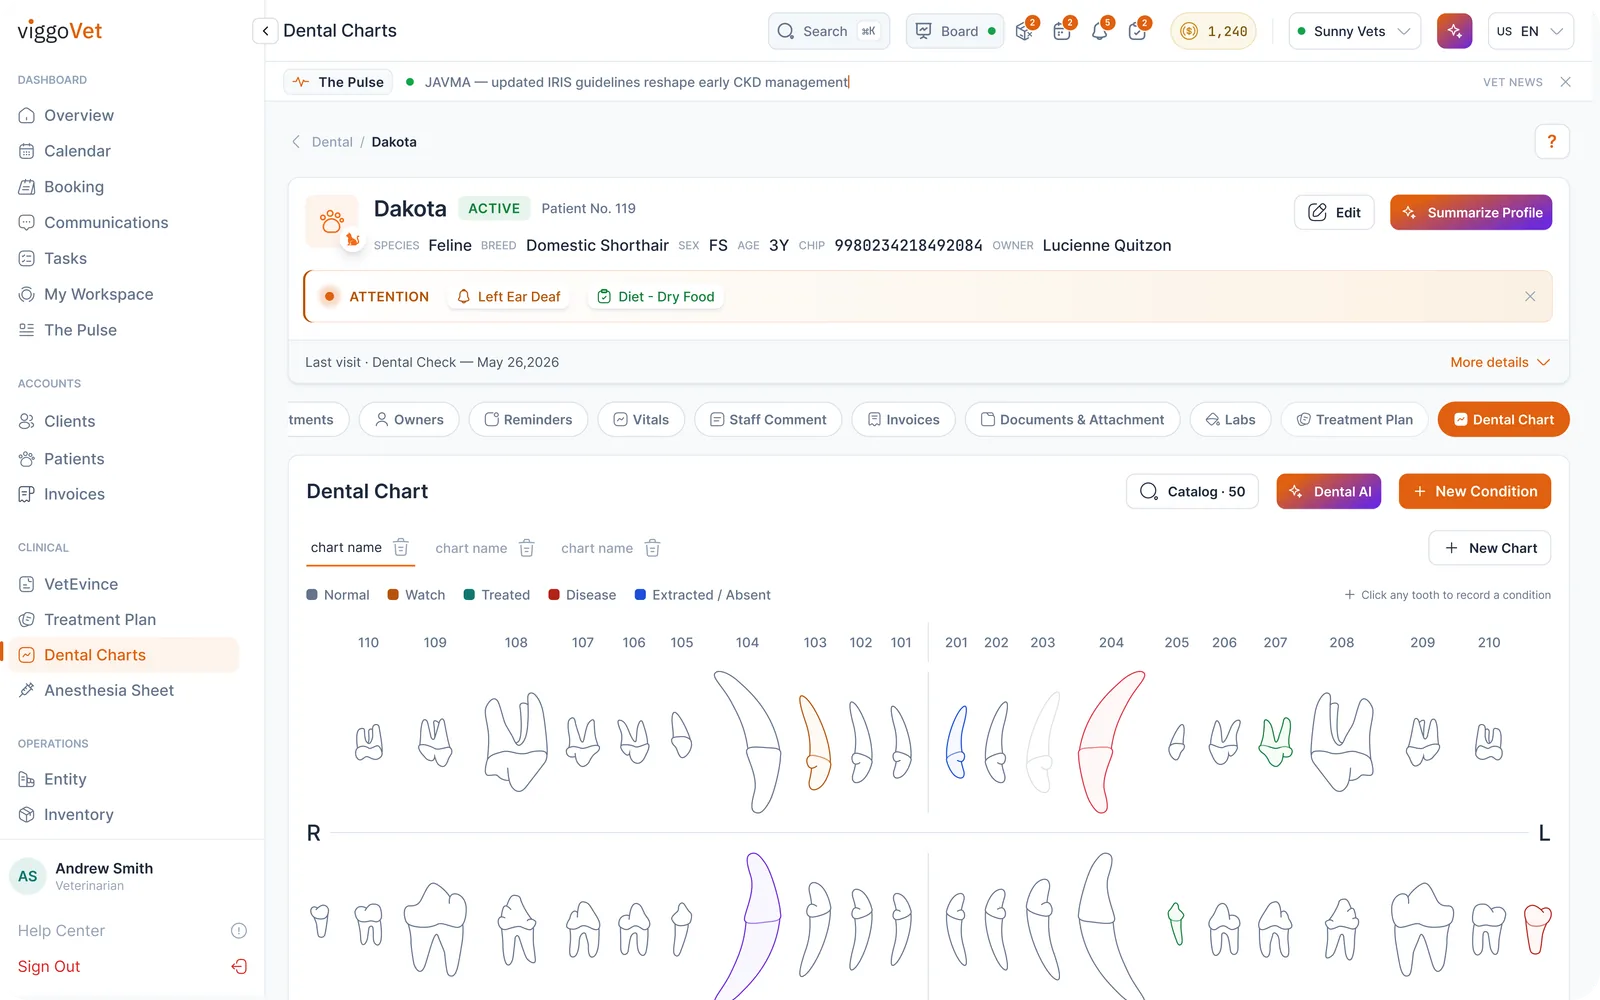Click the help question mark icon
Screen dimensions: 1600x1000
tap(1551, 142)
